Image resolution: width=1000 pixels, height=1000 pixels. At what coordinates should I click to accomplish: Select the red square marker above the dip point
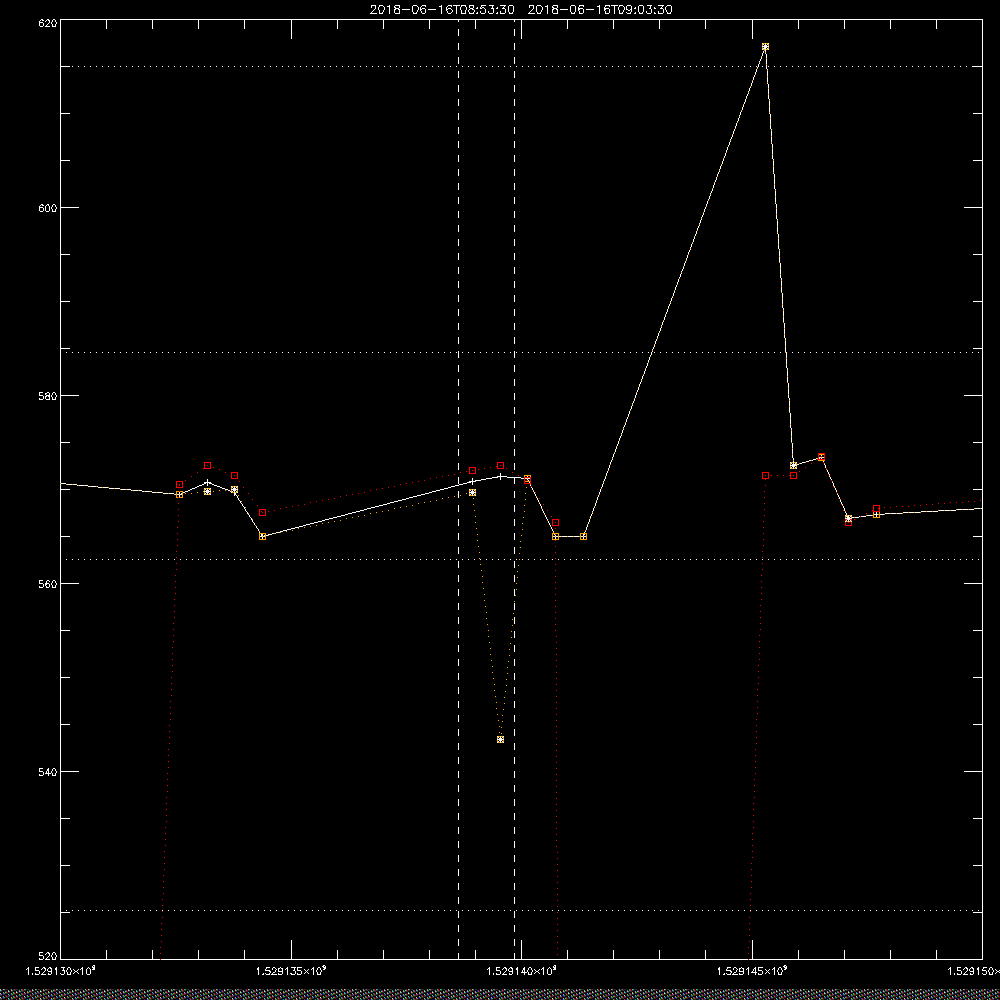click(x=501, y=466)
